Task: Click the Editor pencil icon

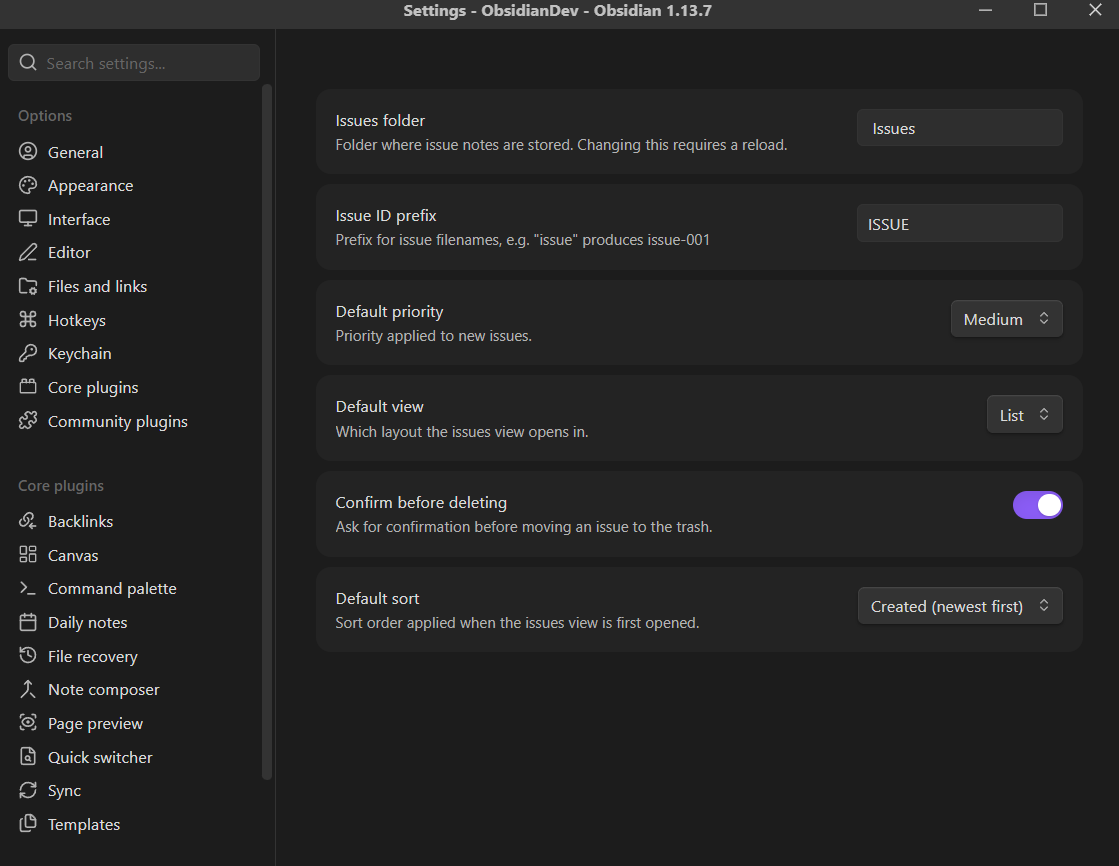Action: tap(28, 253)
